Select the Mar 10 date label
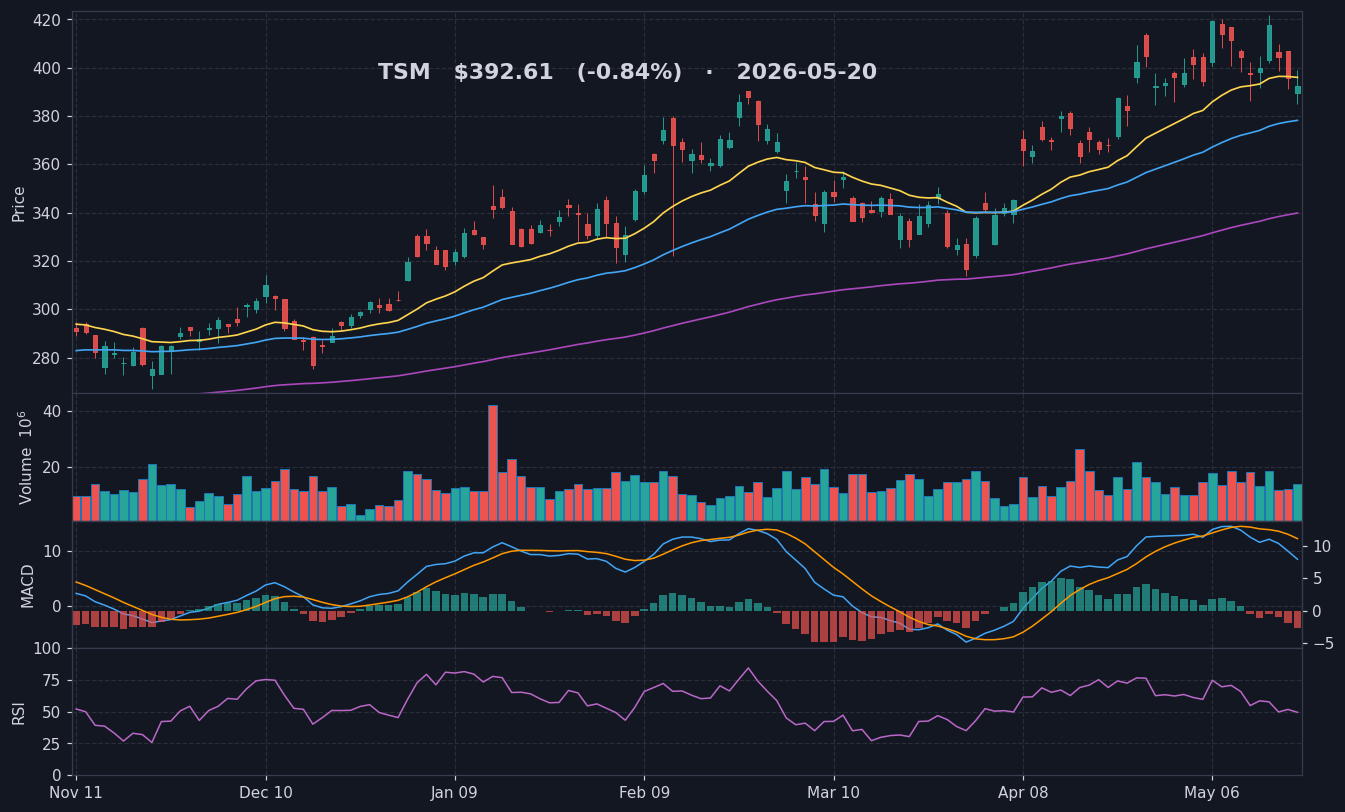Image resolution: width=1345 pixels, height=812 pixels. tap(834, 793)
